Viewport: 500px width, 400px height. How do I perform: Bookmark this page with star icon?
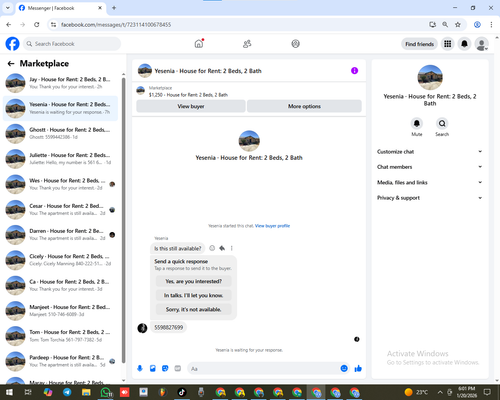(x=458, y=24)
